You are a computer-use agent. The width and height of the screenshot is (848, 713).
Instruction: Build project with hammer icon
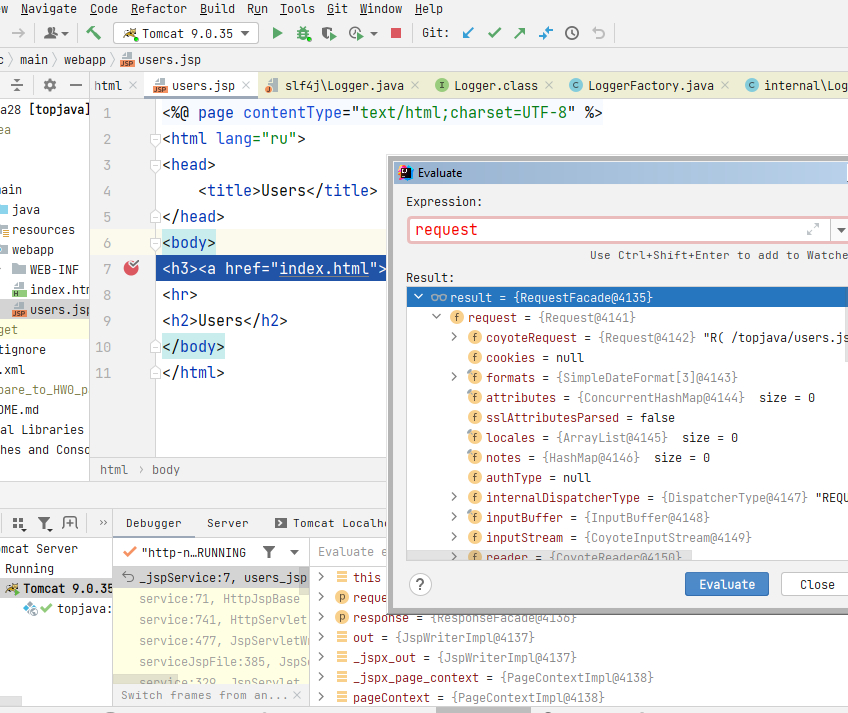[94, 34]
